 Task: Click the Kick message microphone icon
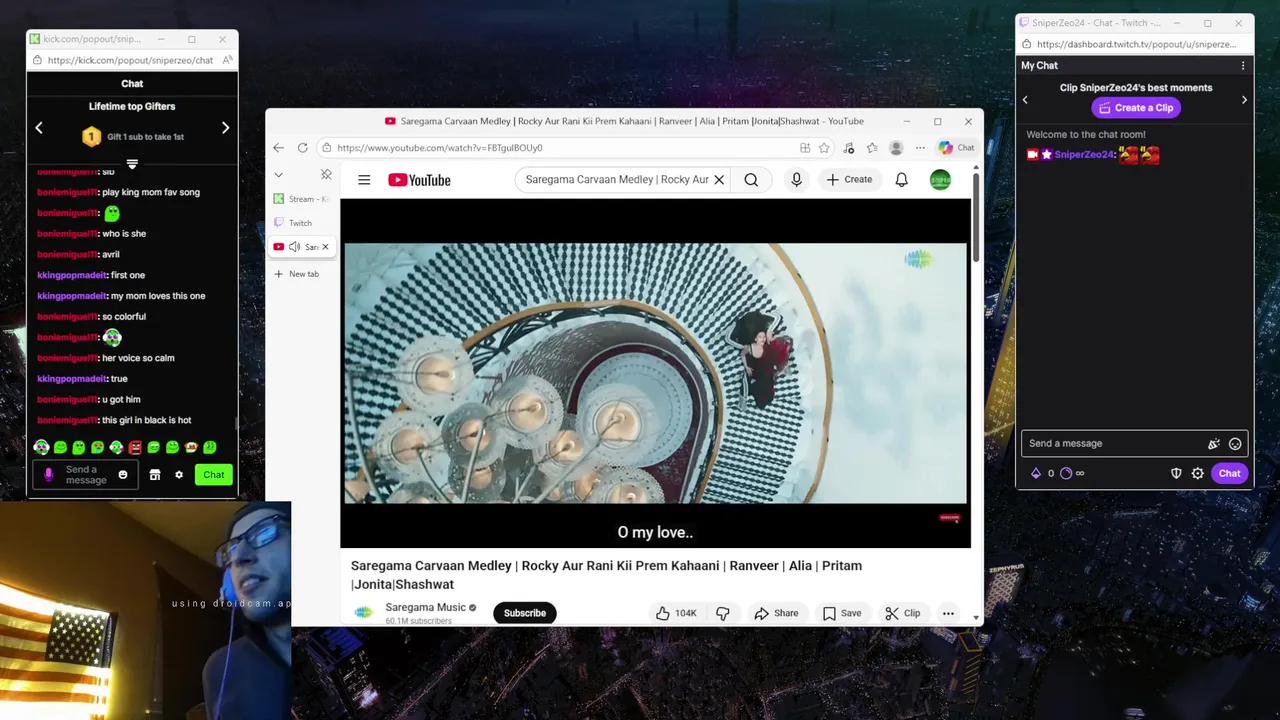point(48,475)
